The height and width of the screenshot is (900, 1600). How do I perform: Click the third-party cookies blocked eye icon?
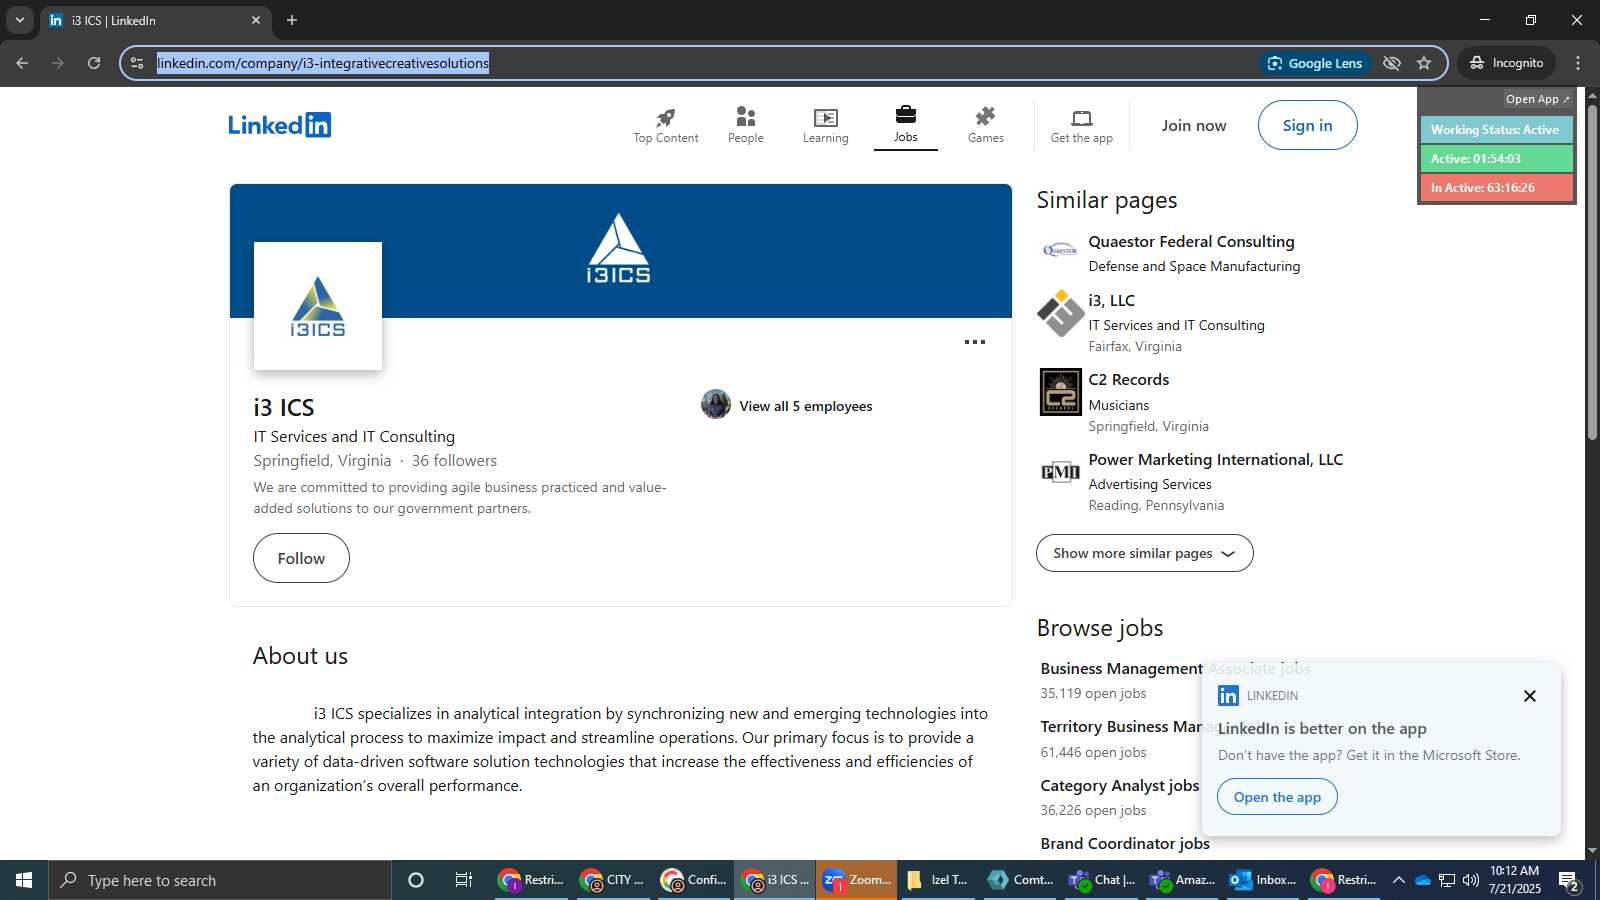tap(1391, 63)
